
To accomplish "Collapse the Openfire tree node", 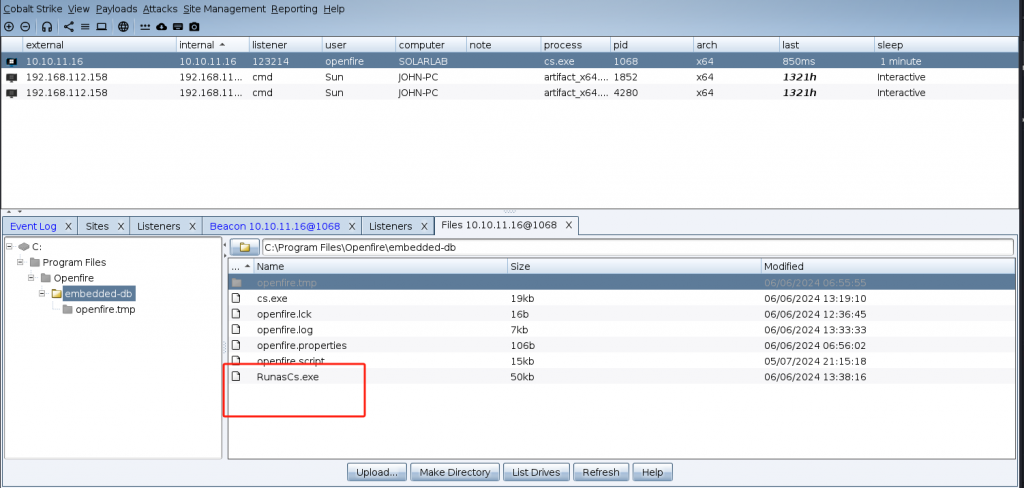I will point(31,278).
